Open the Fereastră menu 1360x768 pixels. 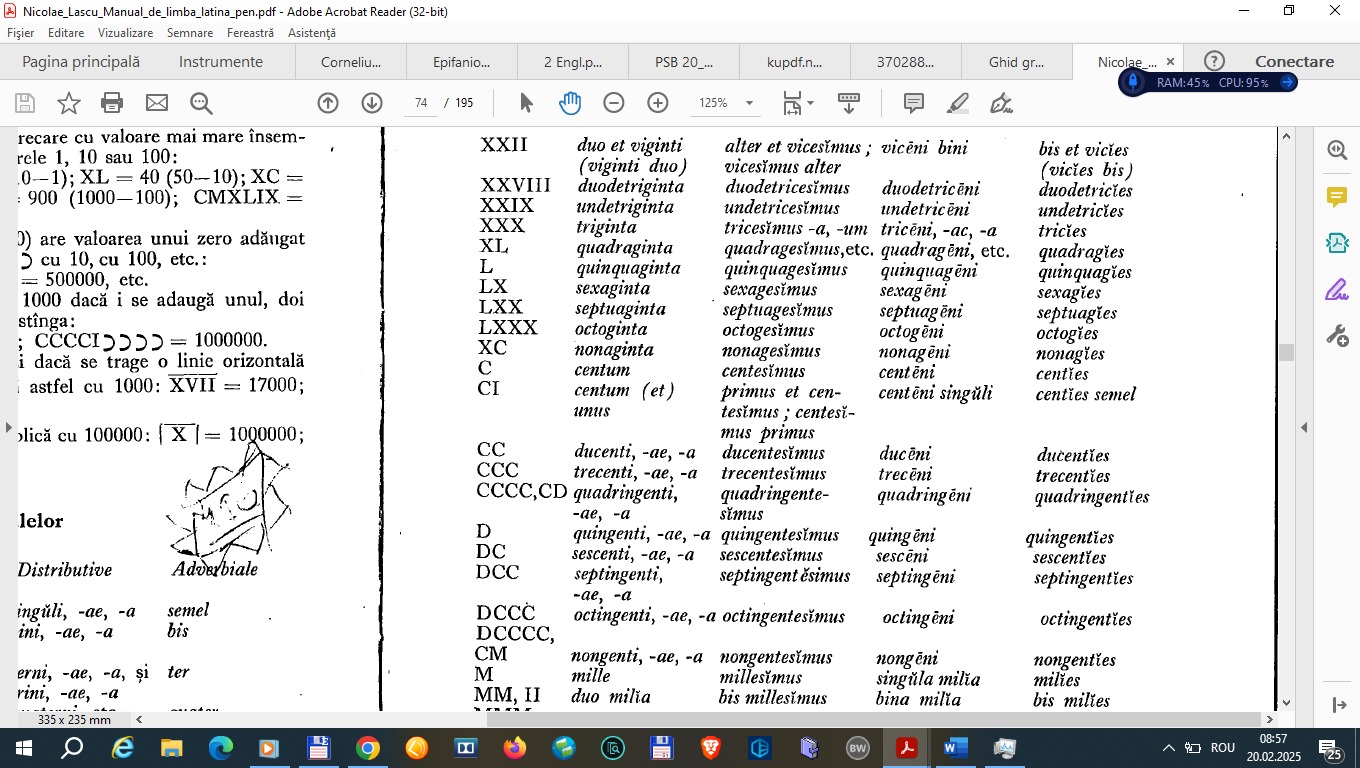tap(250, 33)
